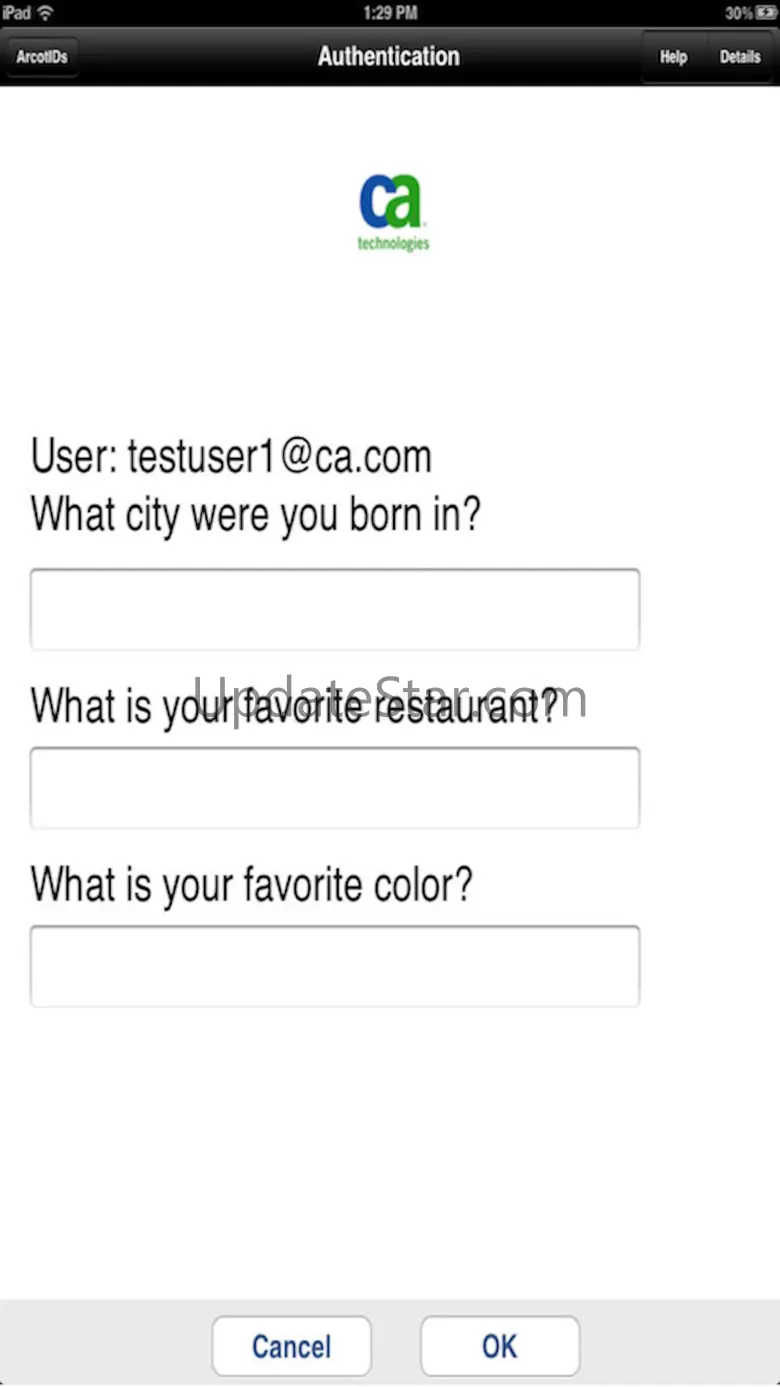Click the CA Technologies logo
Image resolution: width=780 pixels, height=1387 pixels.
tap(393, 212)
